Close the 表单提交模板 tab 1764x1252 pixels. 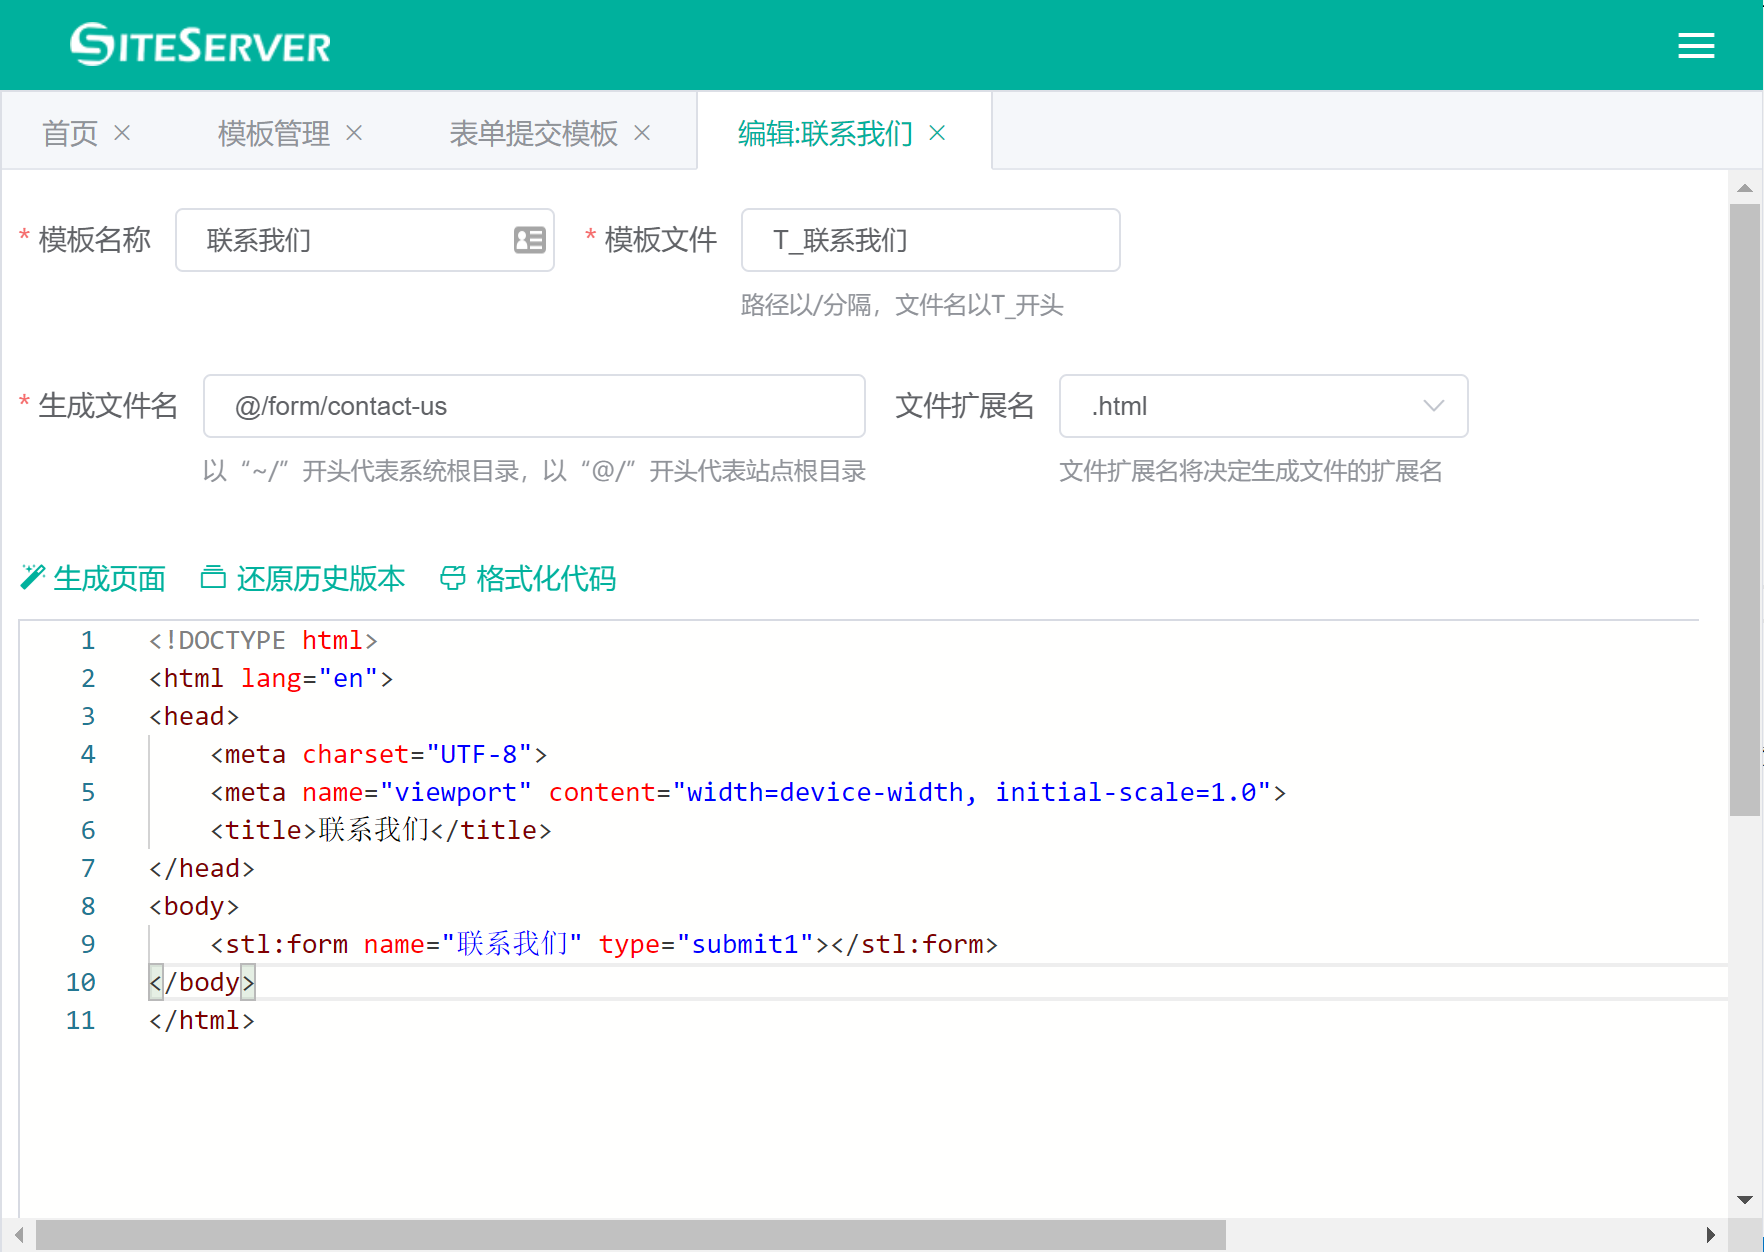pos(642,133)
